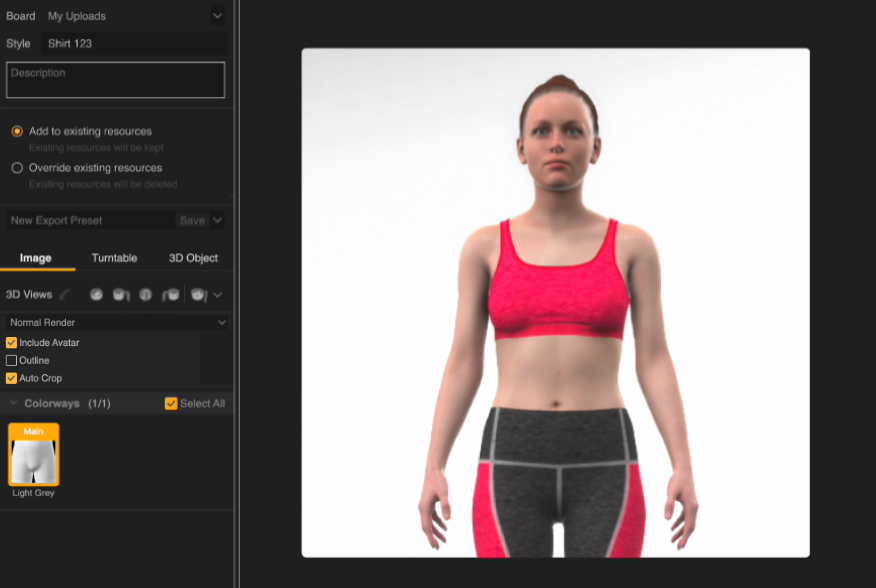Uncheck the Include Avatar checkbox
876x588 pixels.
pyautogui.click(x=12, y=343)
